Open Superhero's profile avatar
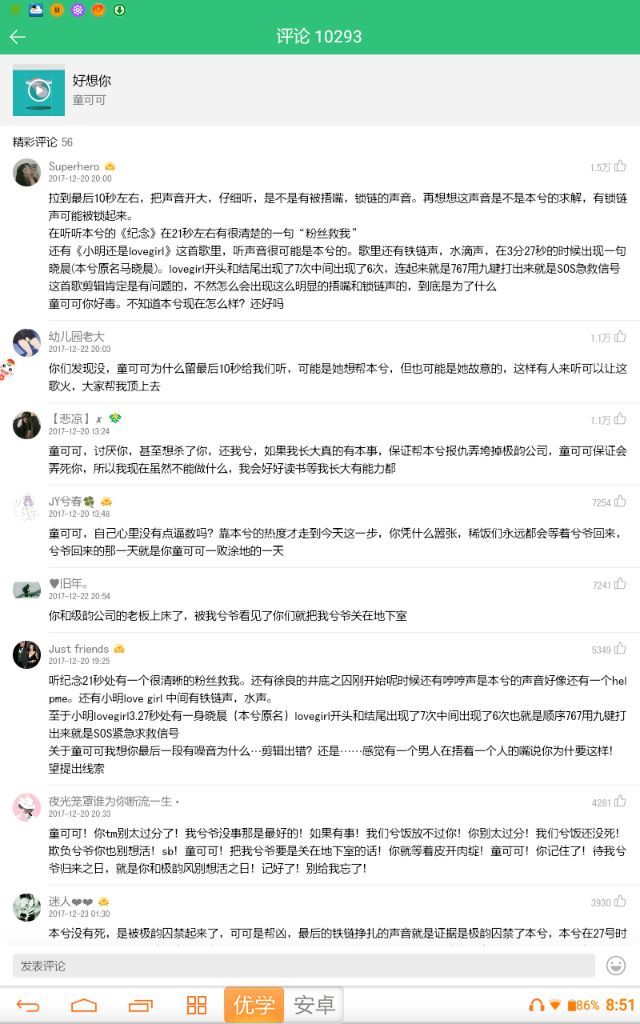Screen dimensions: 640x1024 27,172
